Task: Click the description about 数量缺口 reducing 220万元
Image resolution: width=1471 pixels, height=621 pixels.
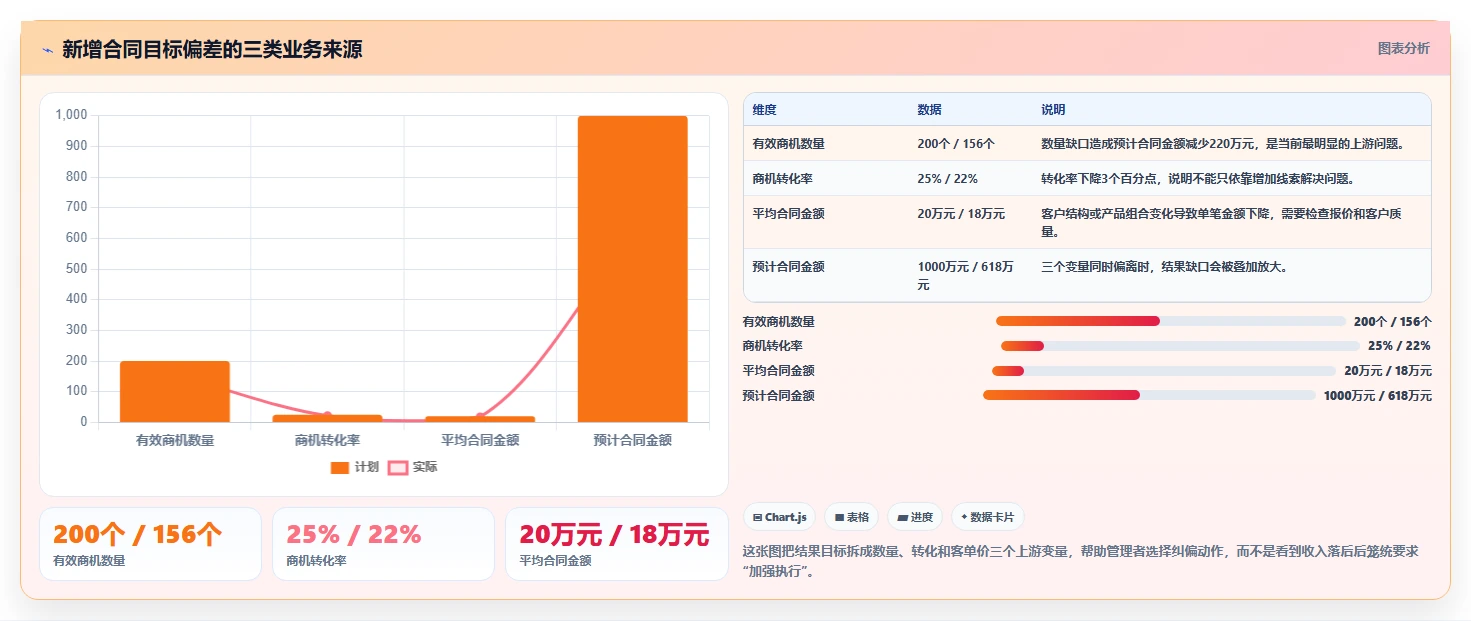Action: click(1222, 144)
